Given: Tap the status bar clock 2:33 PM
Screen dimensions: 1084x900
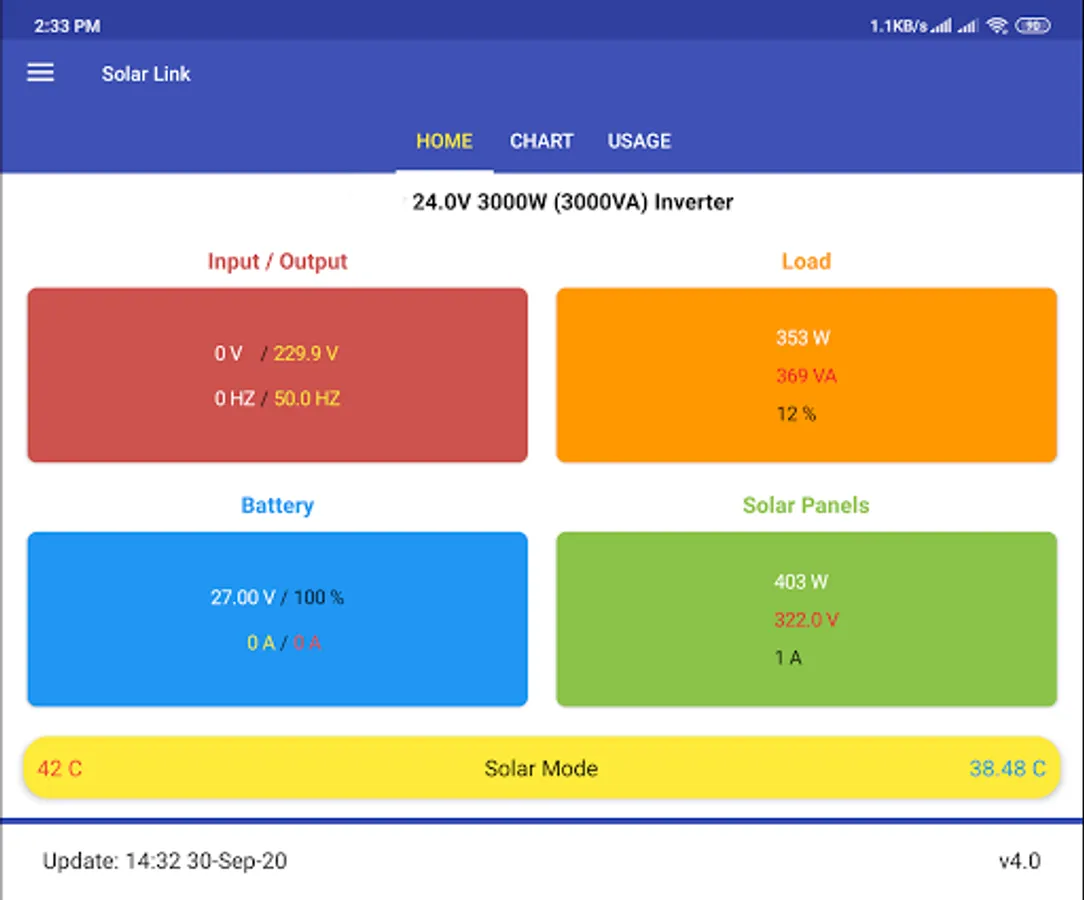Looking at the screenshot, I should tap(67, 26).
